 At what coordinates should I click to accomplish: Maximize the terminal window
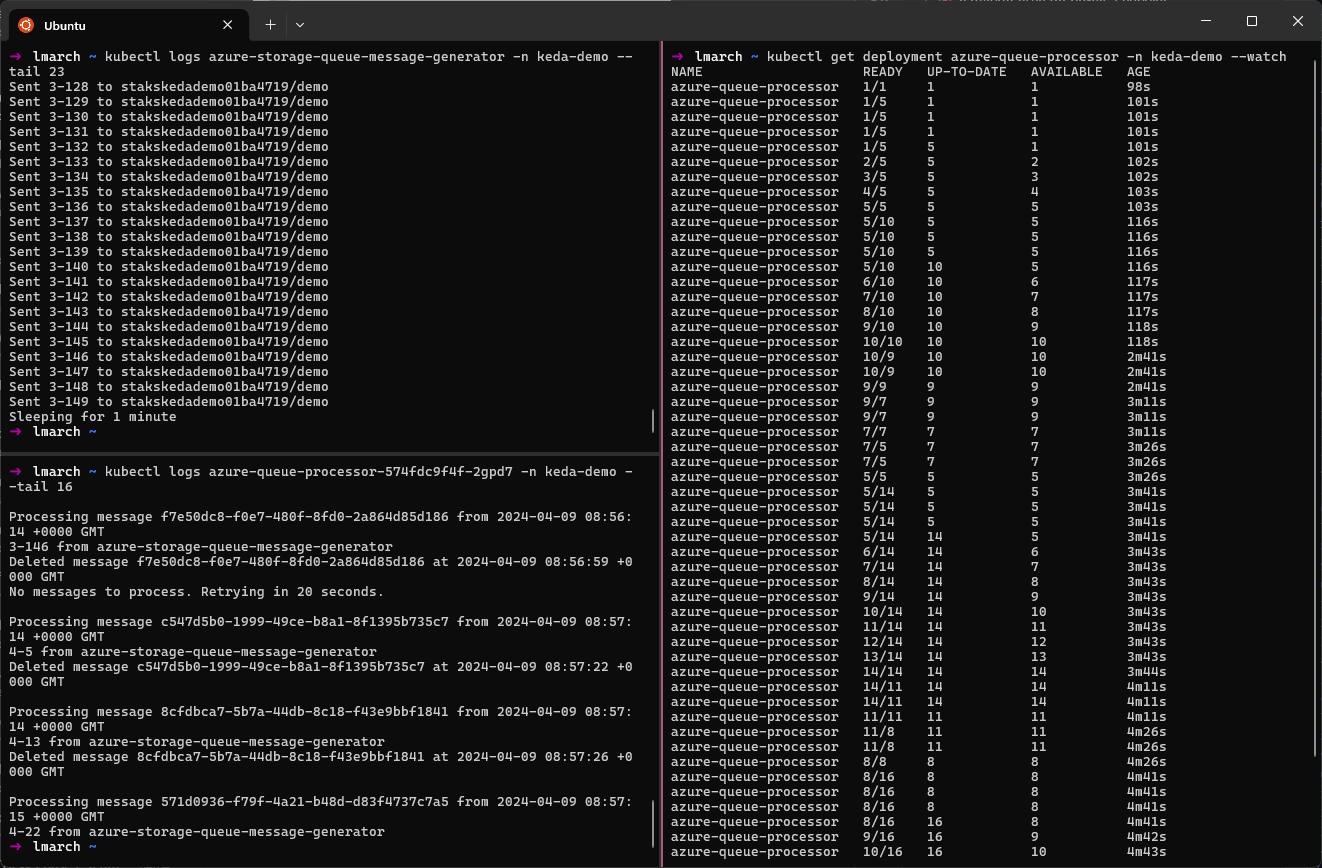coord(1252,21)
